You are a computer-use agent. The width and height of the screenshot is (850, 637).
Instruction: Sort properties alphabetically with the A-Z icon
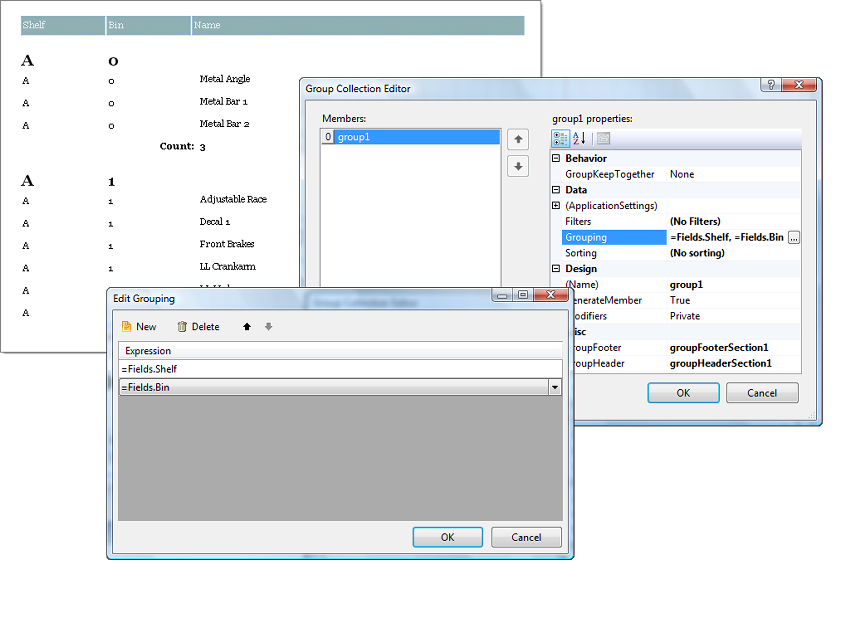pyautogui.click(x=578, y=139)
